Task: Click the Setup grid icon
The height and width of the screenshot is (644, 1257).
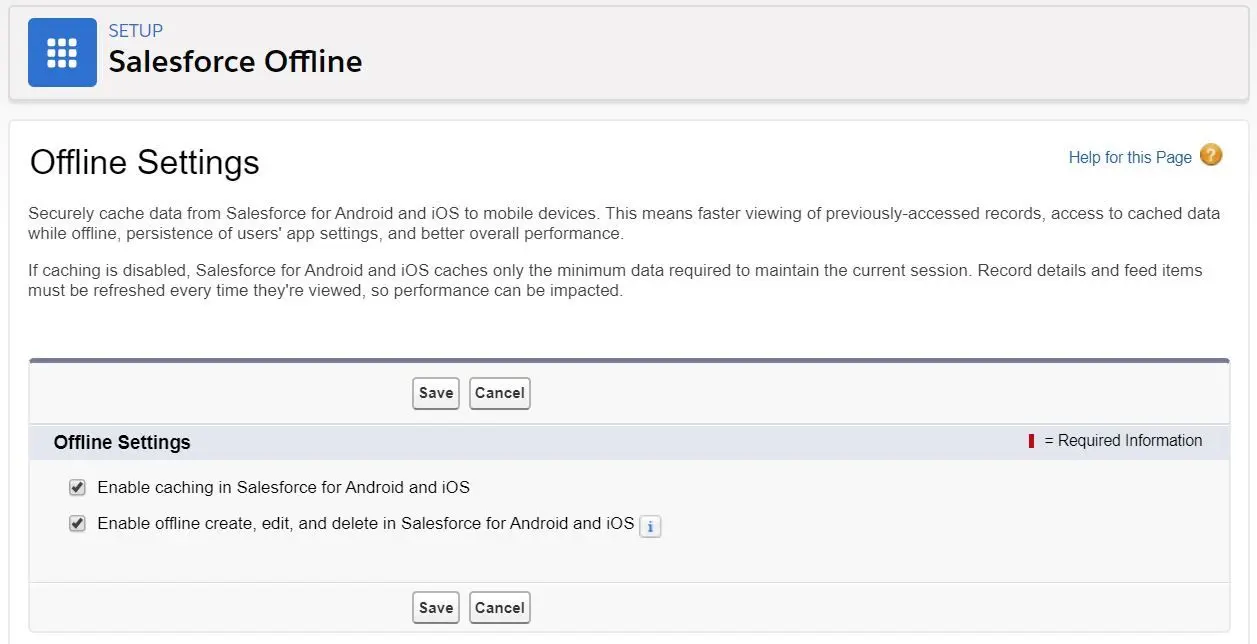Action: [x=62, y=52]
